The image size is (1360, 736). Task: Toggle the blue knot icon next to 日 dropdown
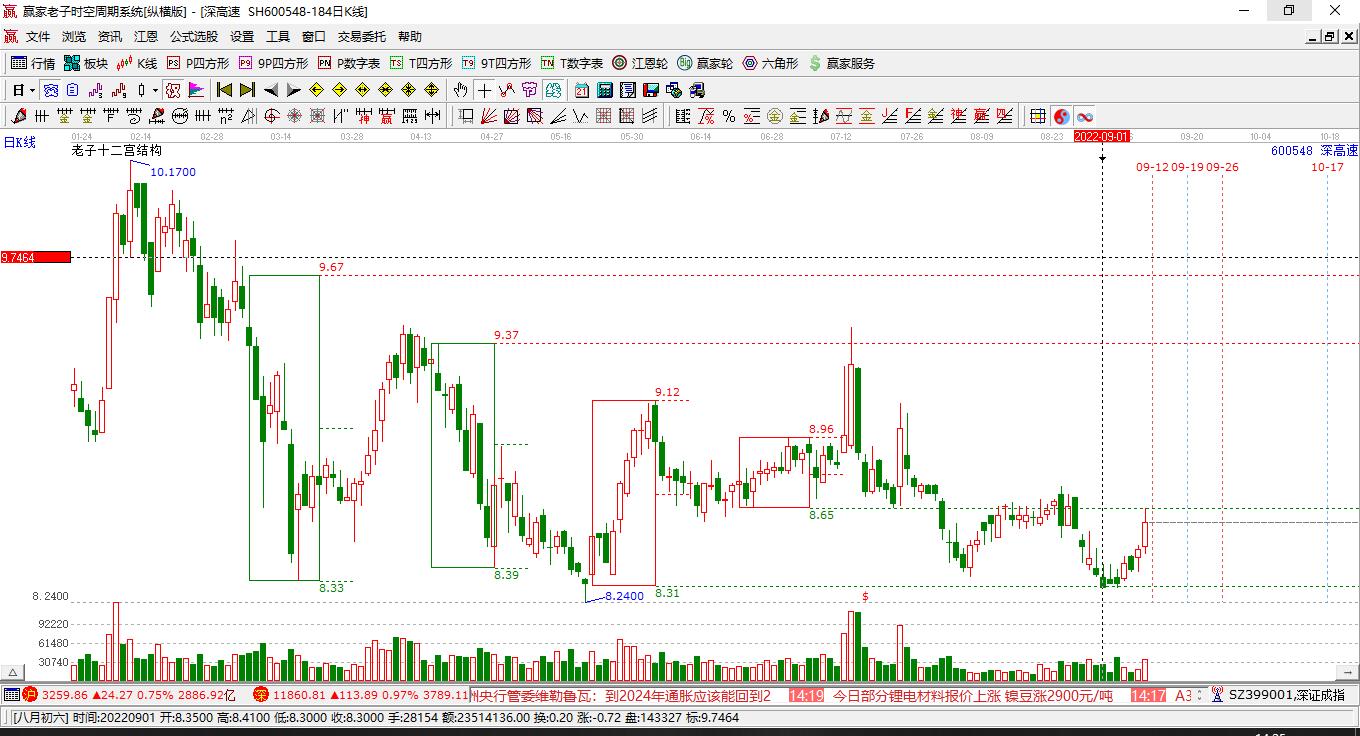(51, 90)
